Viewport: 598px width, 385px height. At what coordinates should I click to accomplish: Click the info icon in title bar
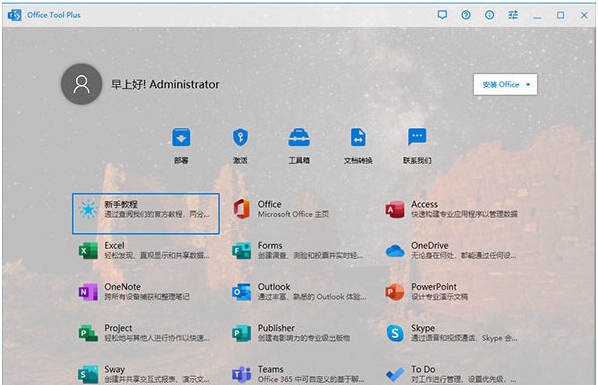point(489,15)
